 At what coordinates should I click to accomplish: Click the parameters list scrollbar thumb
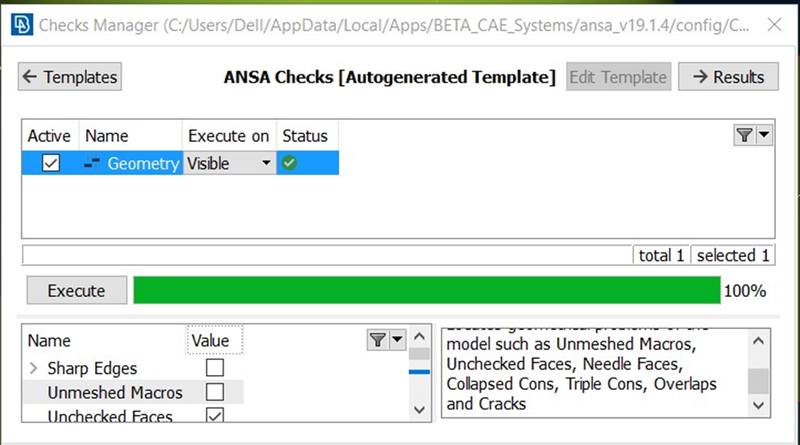pos(419,354)
